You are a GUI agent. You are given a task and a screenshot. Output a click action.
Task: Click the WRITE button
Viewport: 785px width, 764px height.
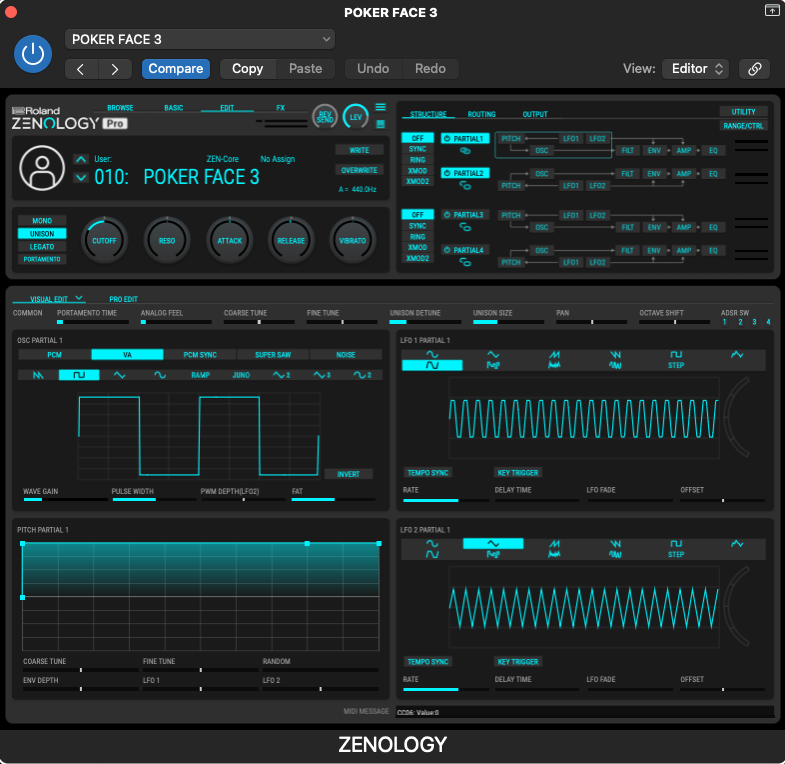pyautogui.click(x=359, y=150)
